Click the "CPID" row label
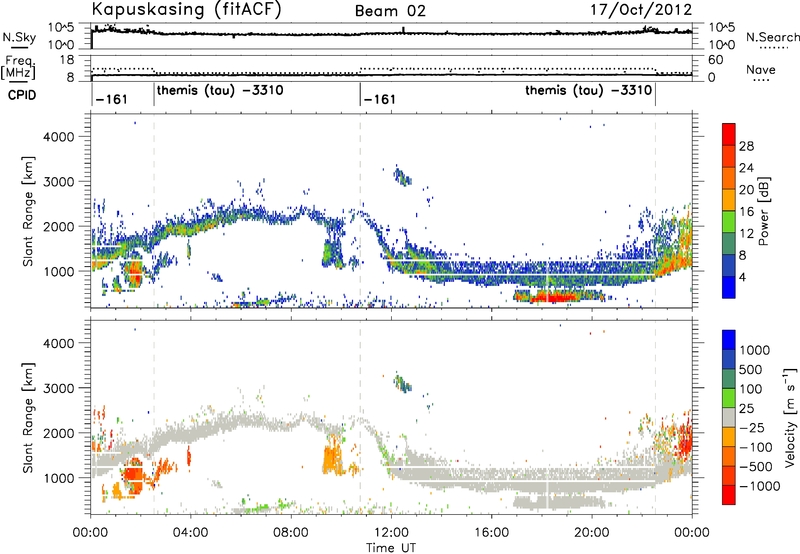 22,95
